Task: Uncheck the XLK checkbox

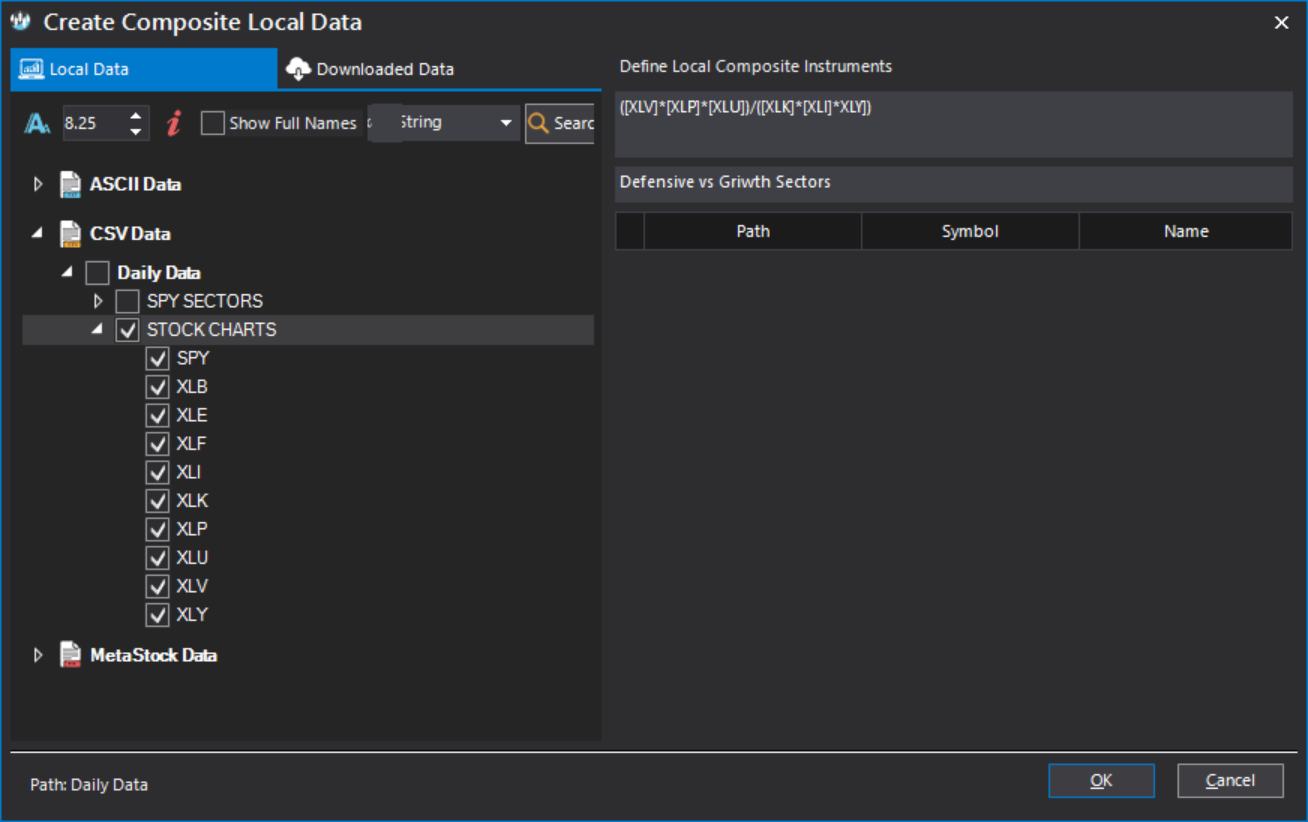Action: coord(157,501)
